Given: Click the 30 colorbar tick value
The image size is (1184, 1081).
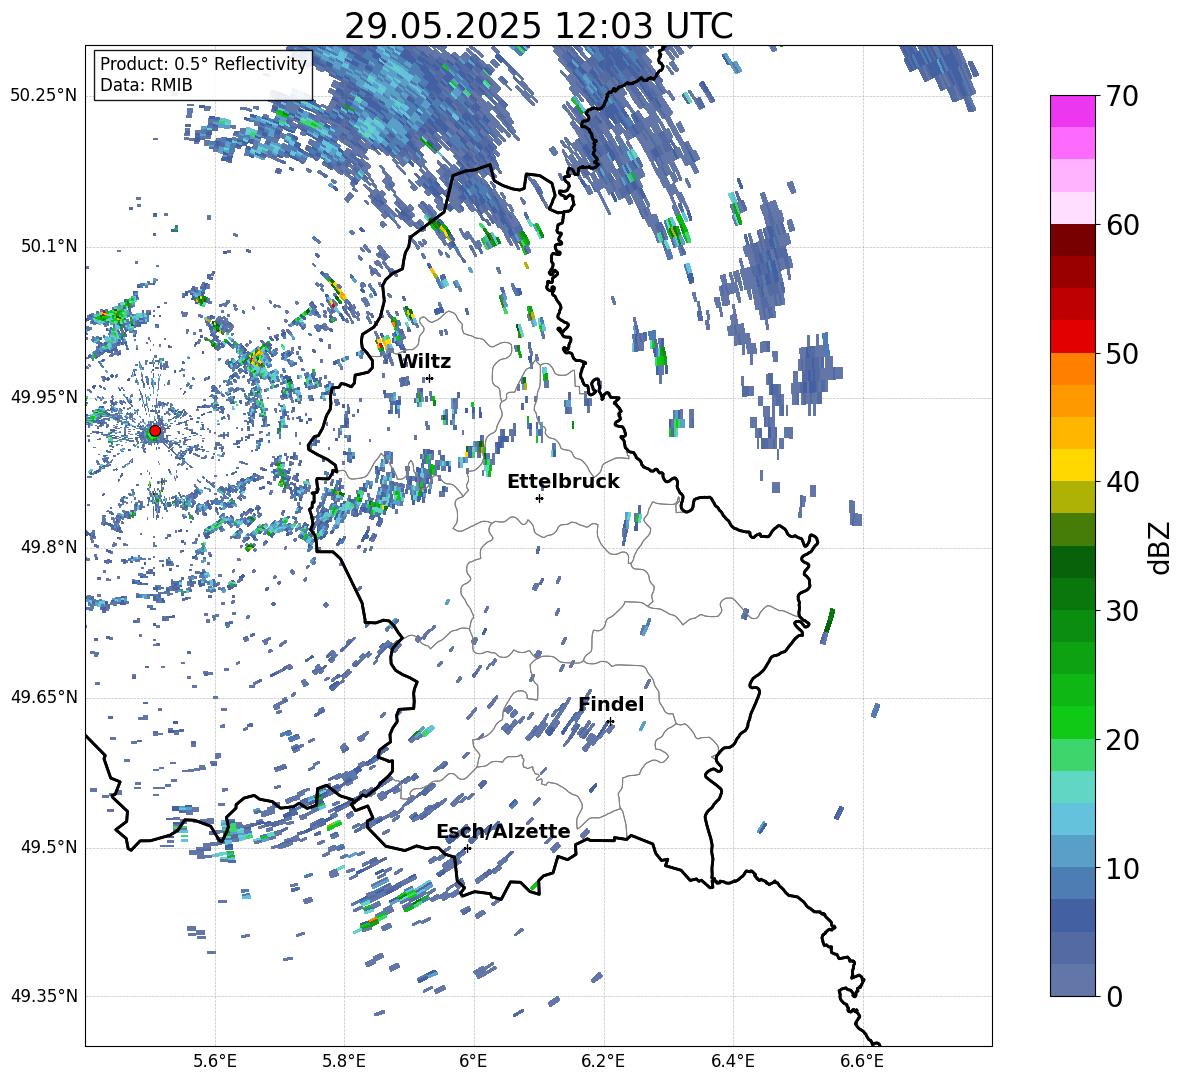Looking at the screenshot, I should pos(1122,610).
